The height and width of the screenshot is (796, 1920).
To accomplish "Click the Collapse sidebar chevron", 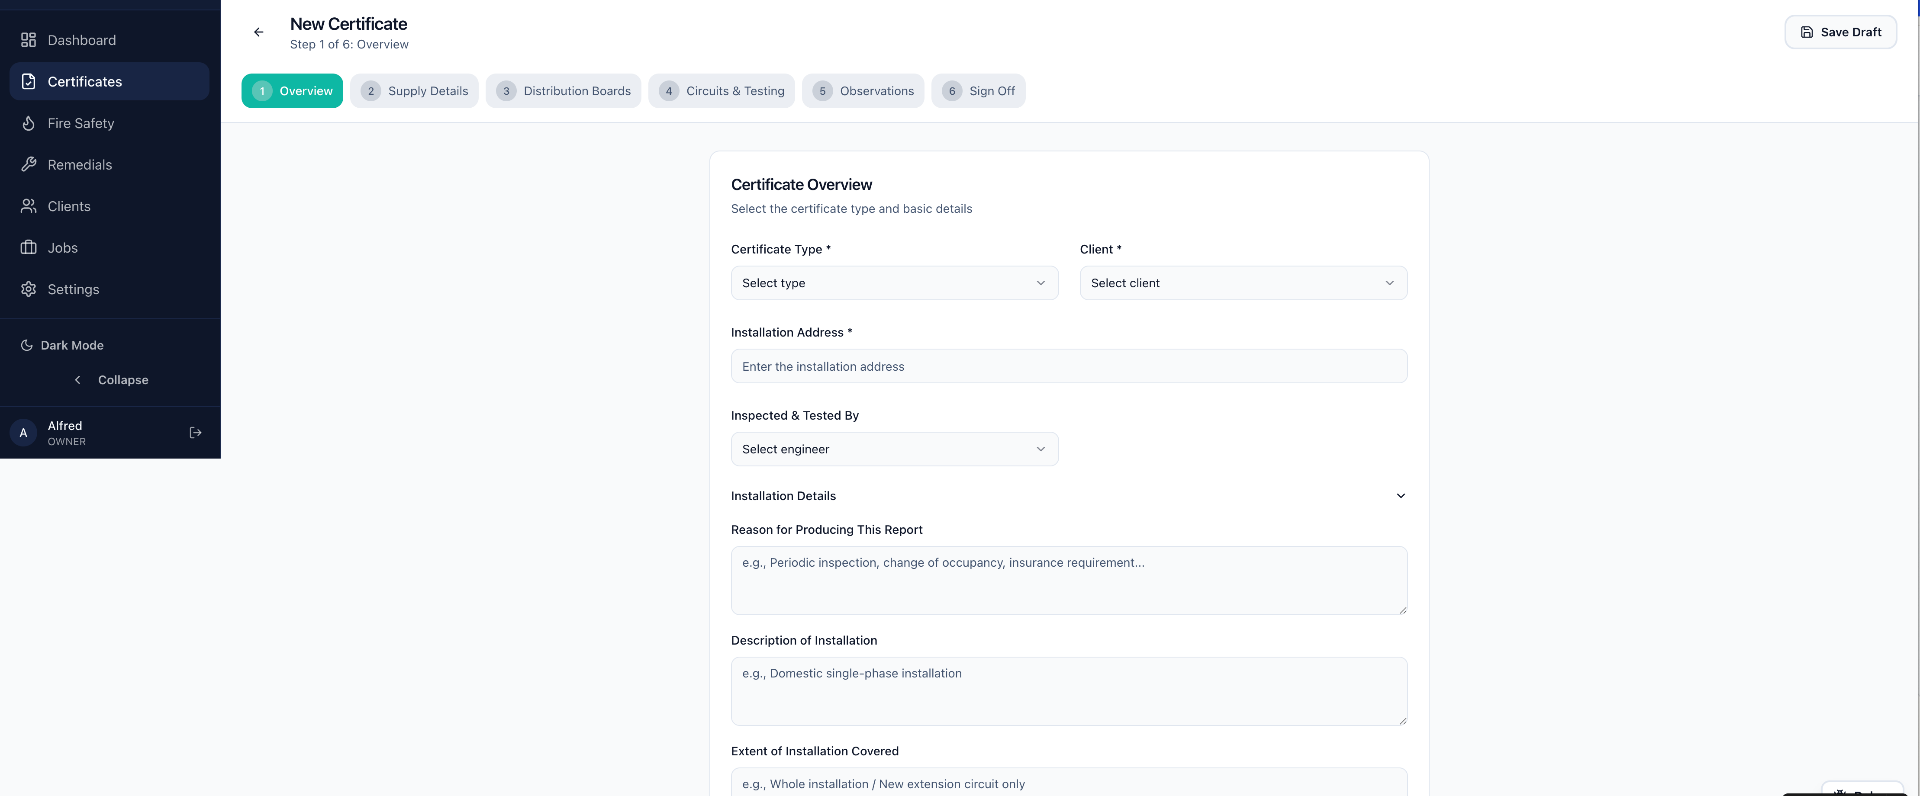I will click(78, 380).
